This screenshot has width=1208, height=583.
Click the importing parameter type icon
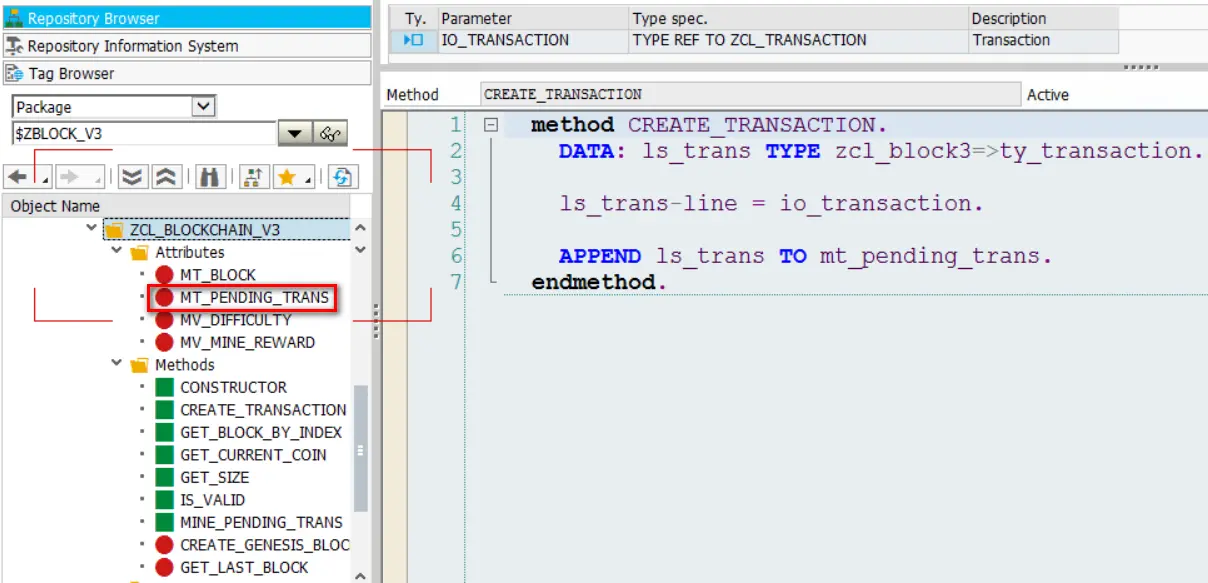tap(413, 40)
